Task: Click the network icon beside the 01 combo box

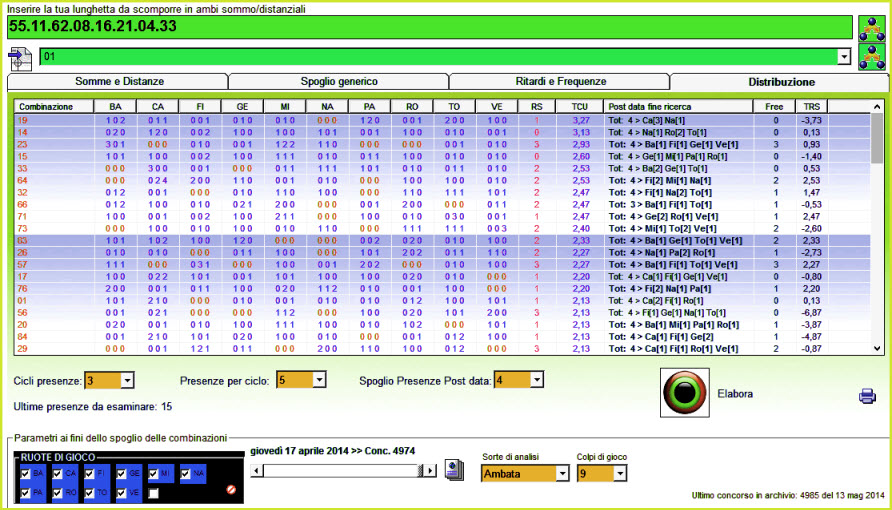Action: [x=872, y=57]
